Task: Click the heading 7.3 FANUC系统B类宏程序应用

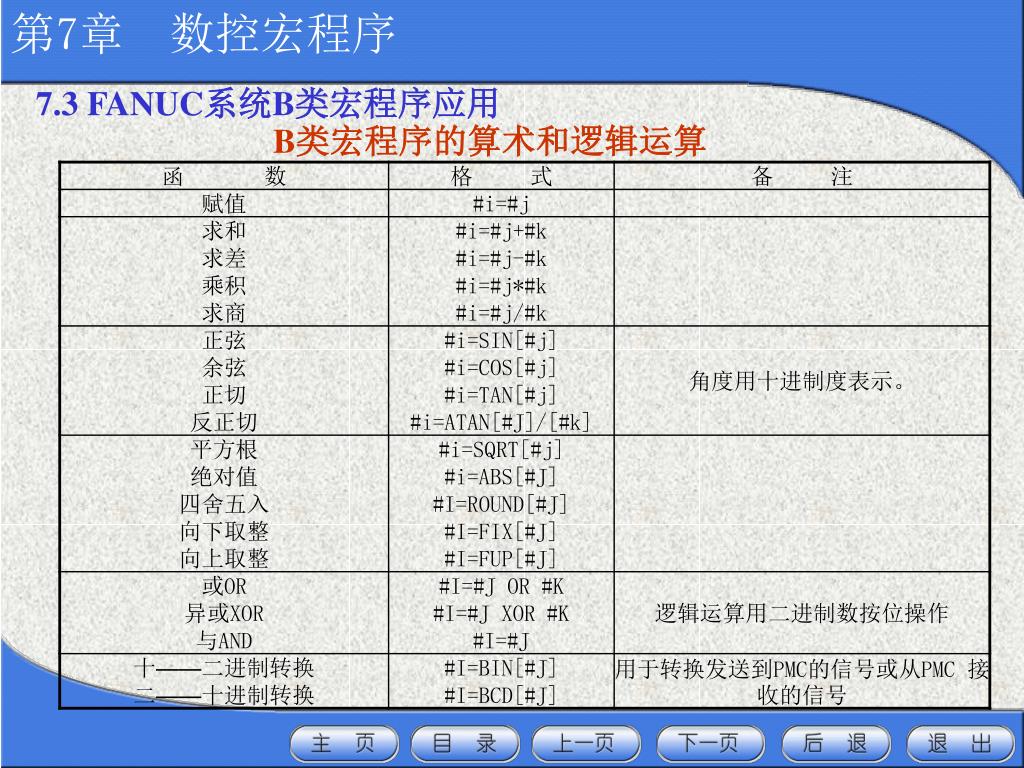Action: pos(267,104)
